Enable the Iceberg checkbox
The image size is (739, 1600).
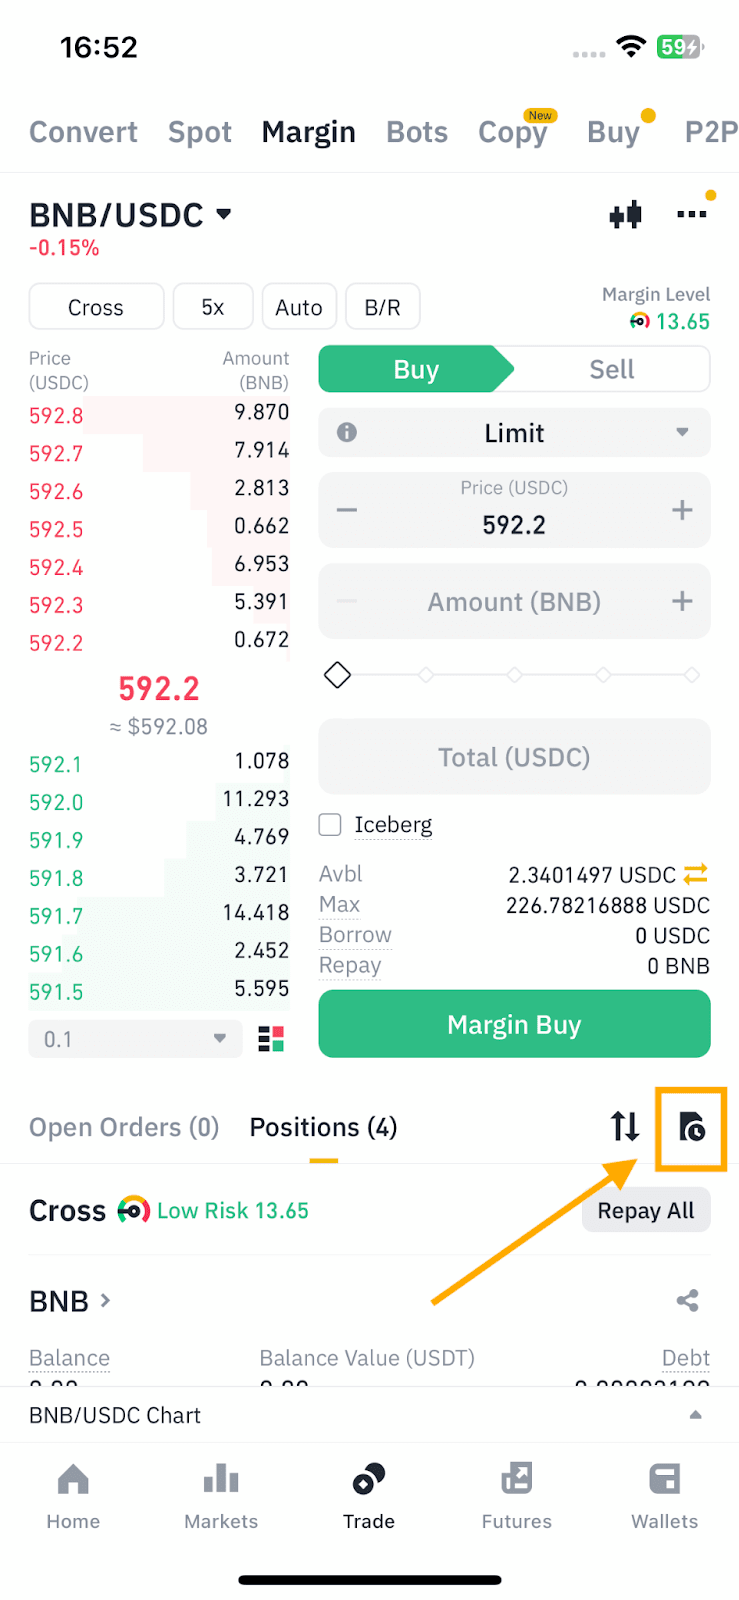point(330,825)
